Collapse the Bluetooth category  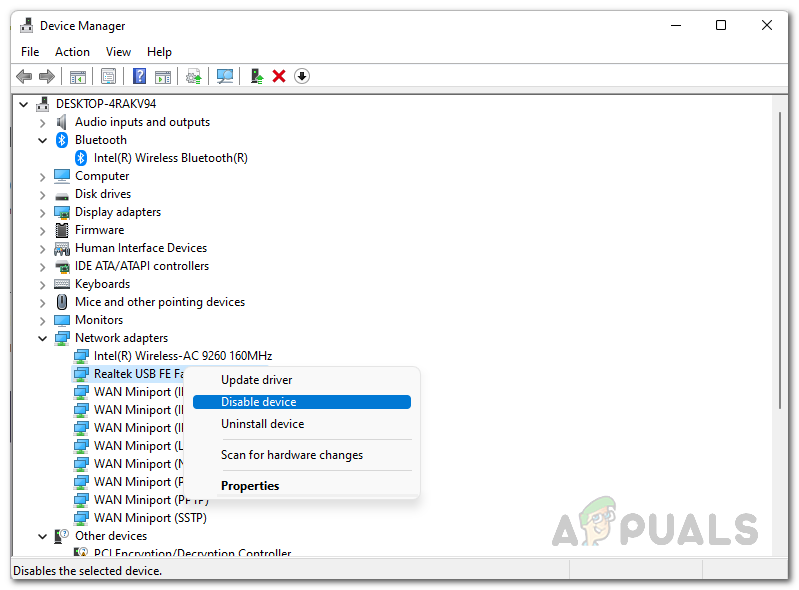(42, 141)
